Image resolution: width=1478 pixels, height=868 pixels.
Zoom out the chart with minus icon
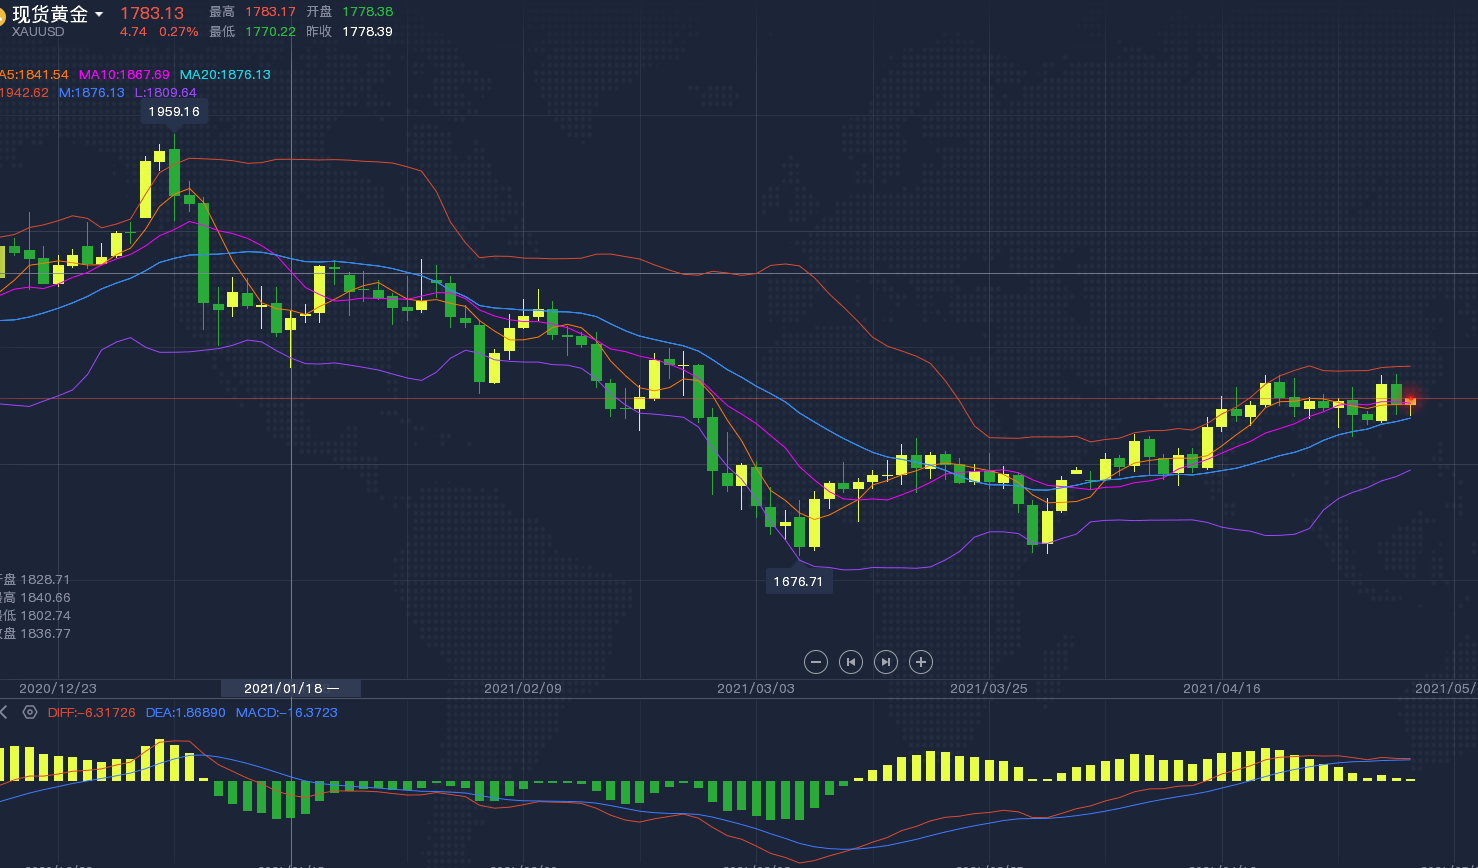pyautogui.click(x=816, y=662)
